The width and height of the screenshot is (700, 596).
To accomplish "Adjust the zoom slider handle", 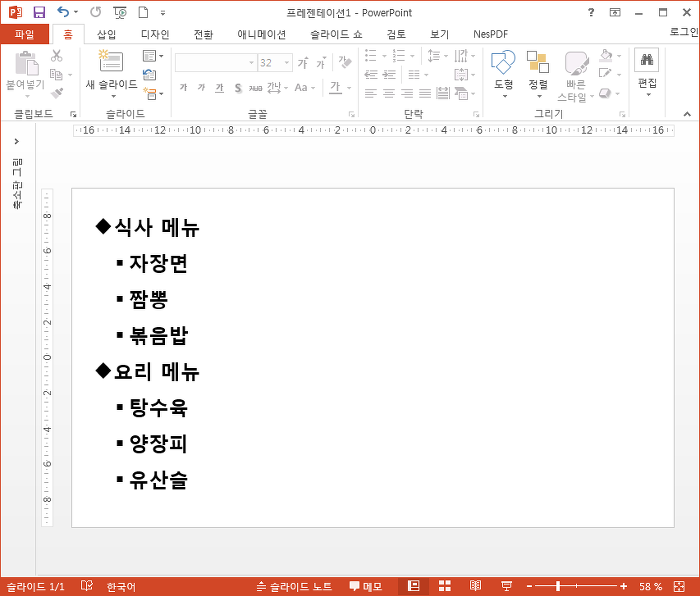I will [x=558, y=586].
